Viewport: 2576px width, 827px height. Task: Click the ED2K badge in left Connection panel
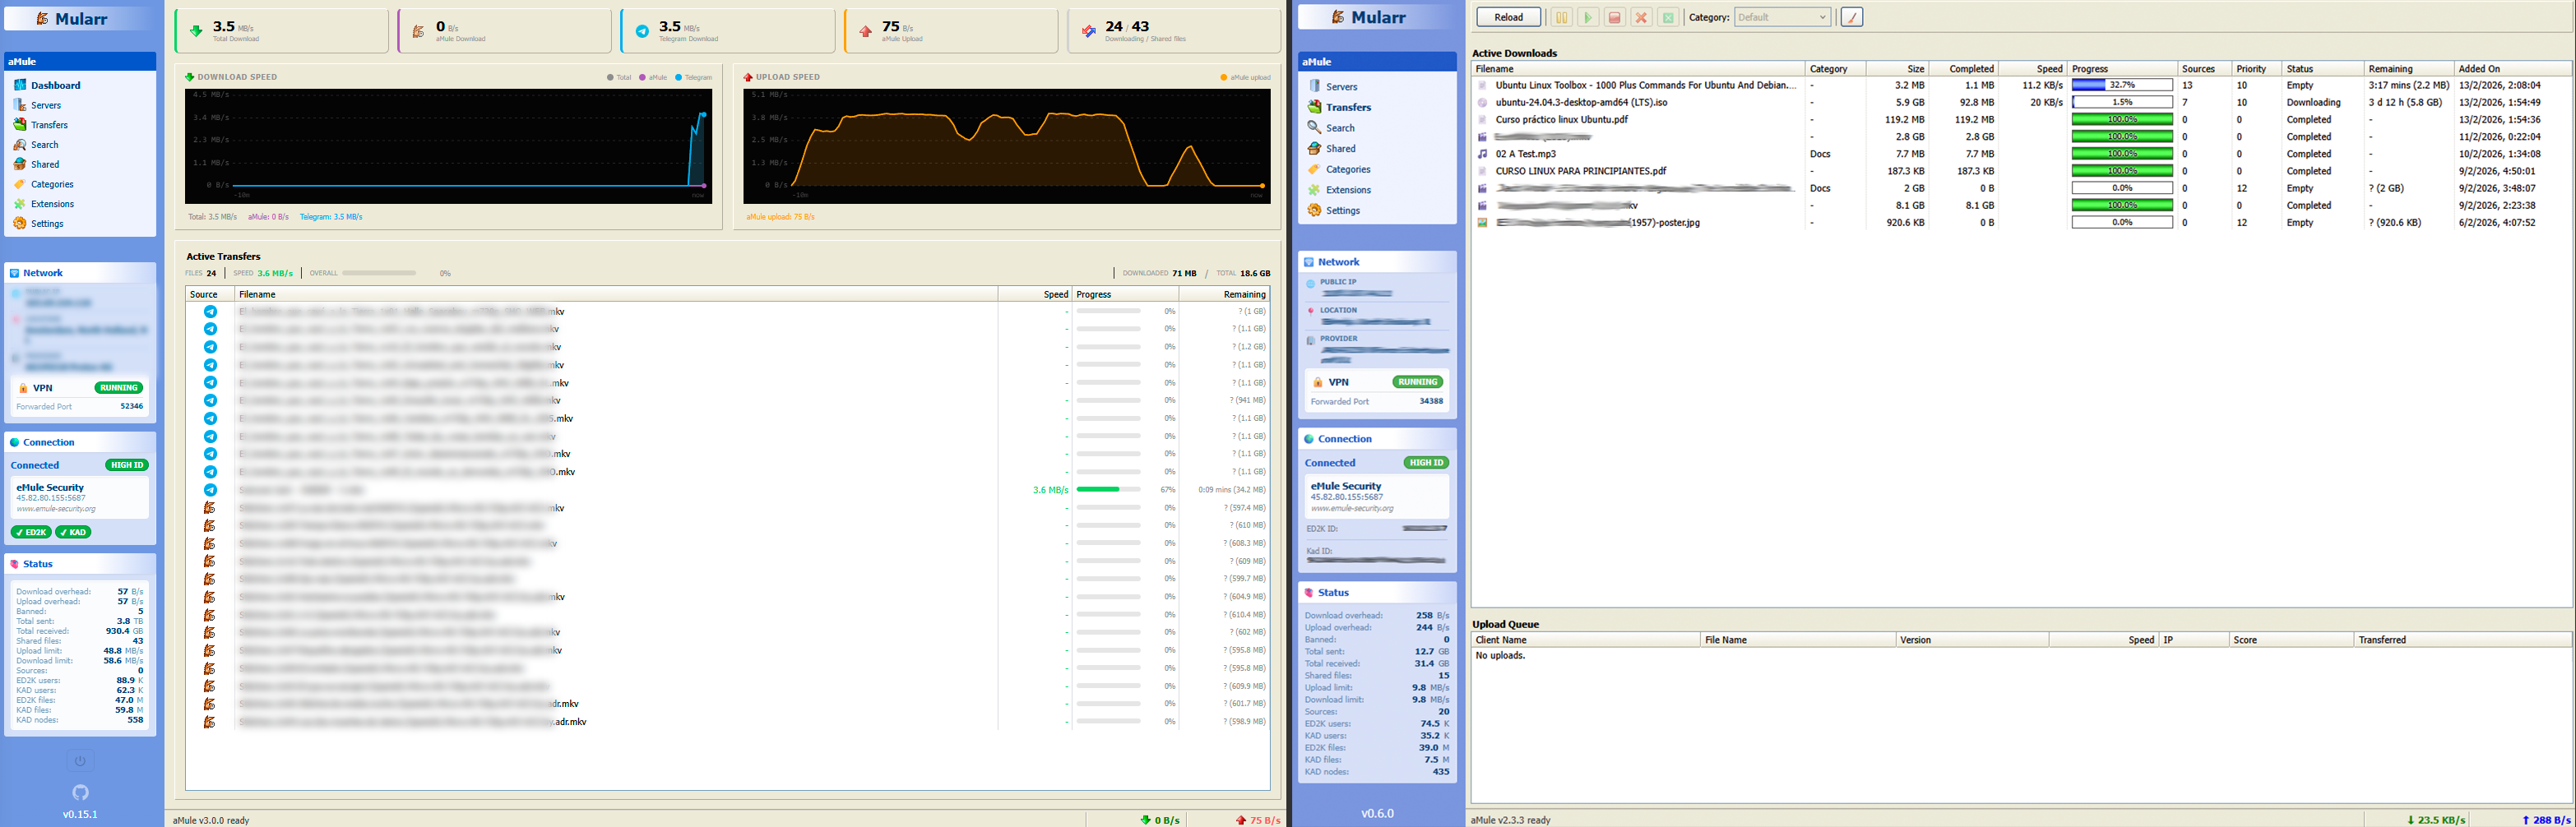point(31,532)
